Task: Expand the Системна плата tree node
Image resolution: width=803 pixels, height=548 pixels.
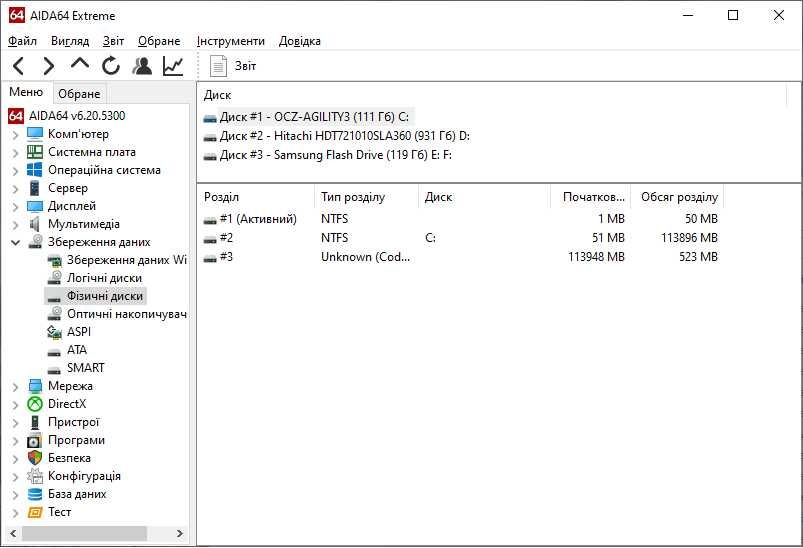Action: (x=15, y=153)
